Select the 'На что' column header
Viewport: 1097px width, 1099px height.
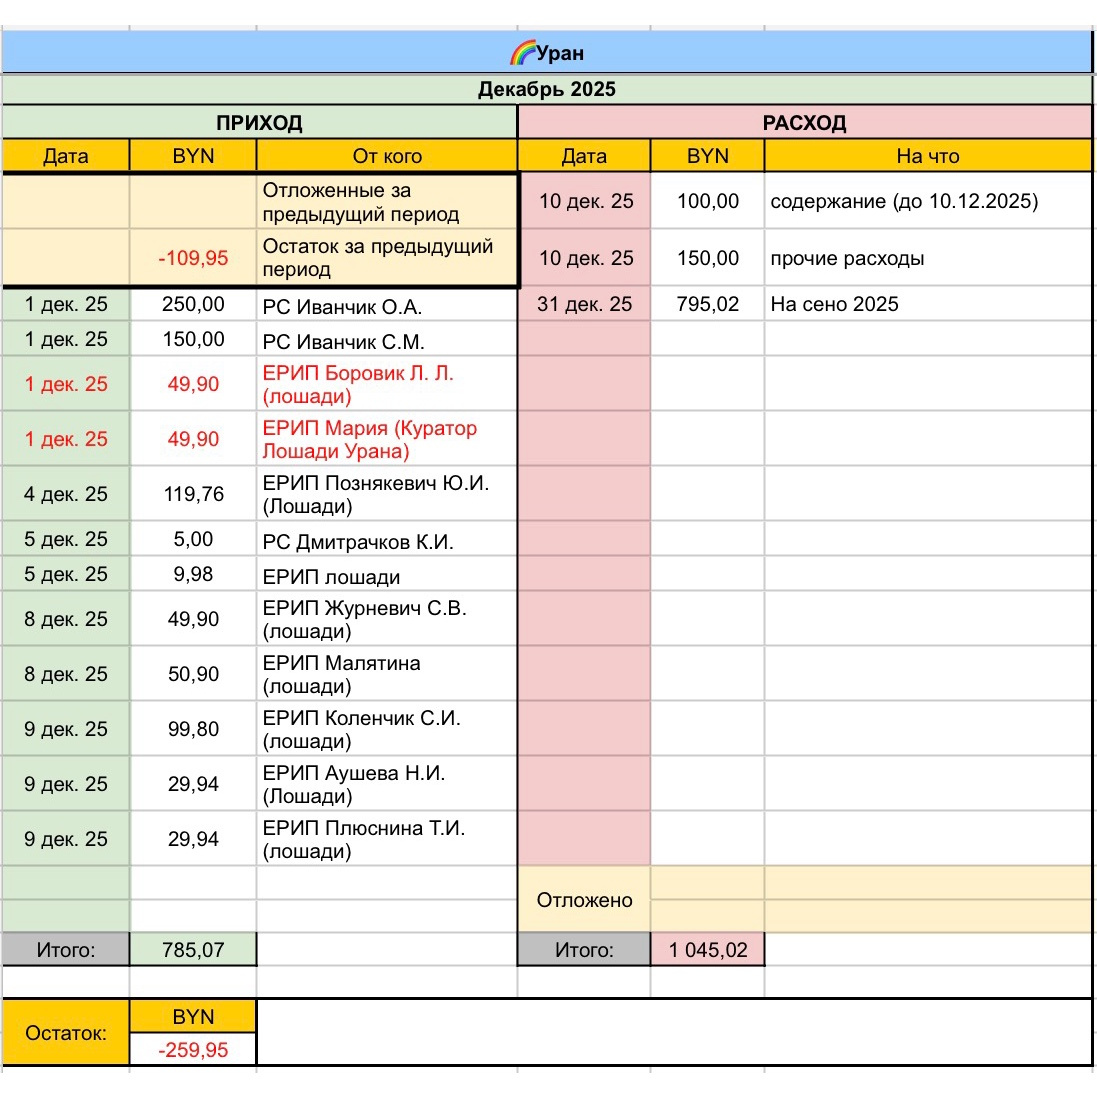[928, 156]
